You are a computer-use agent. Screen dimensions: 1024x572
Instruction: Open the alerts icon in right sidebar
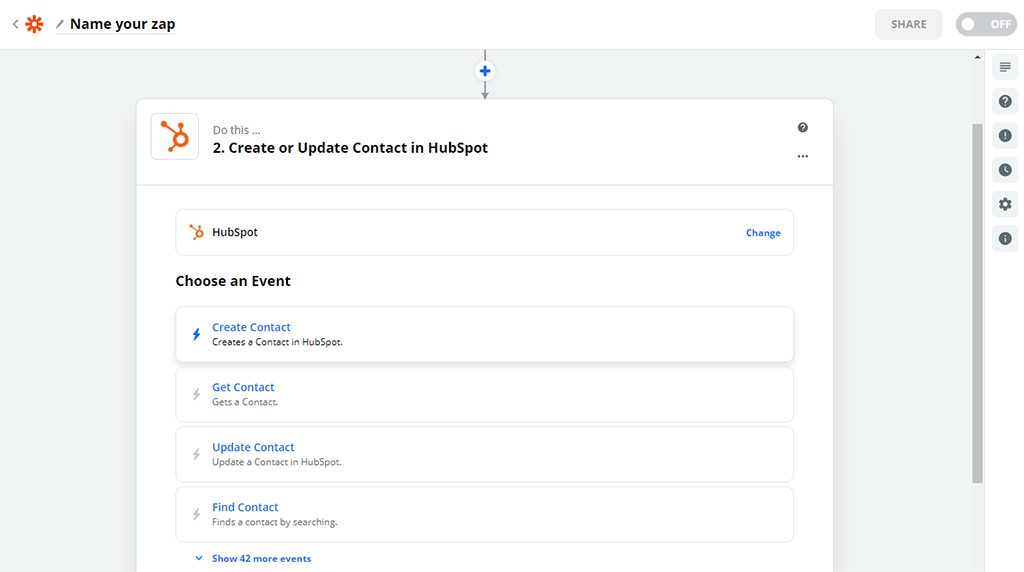coord(1005,136)
